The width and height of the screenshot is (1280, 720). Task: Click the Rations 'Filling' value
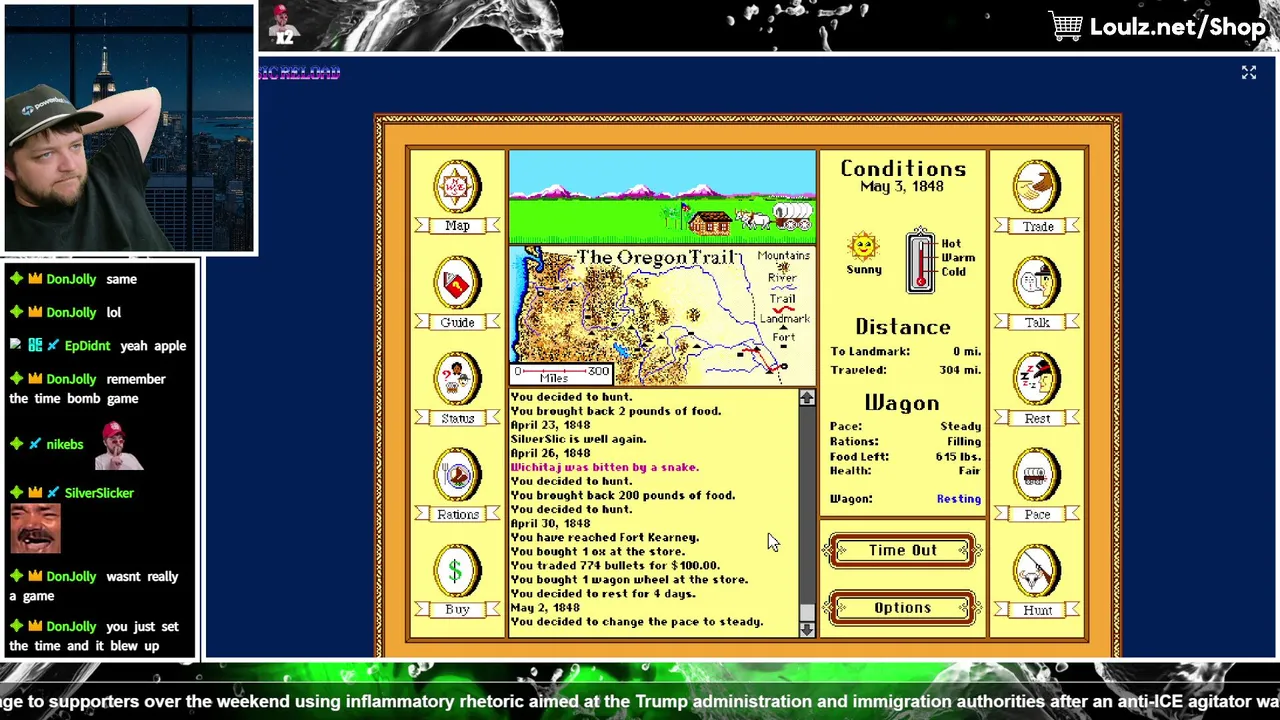click(964, 441)
